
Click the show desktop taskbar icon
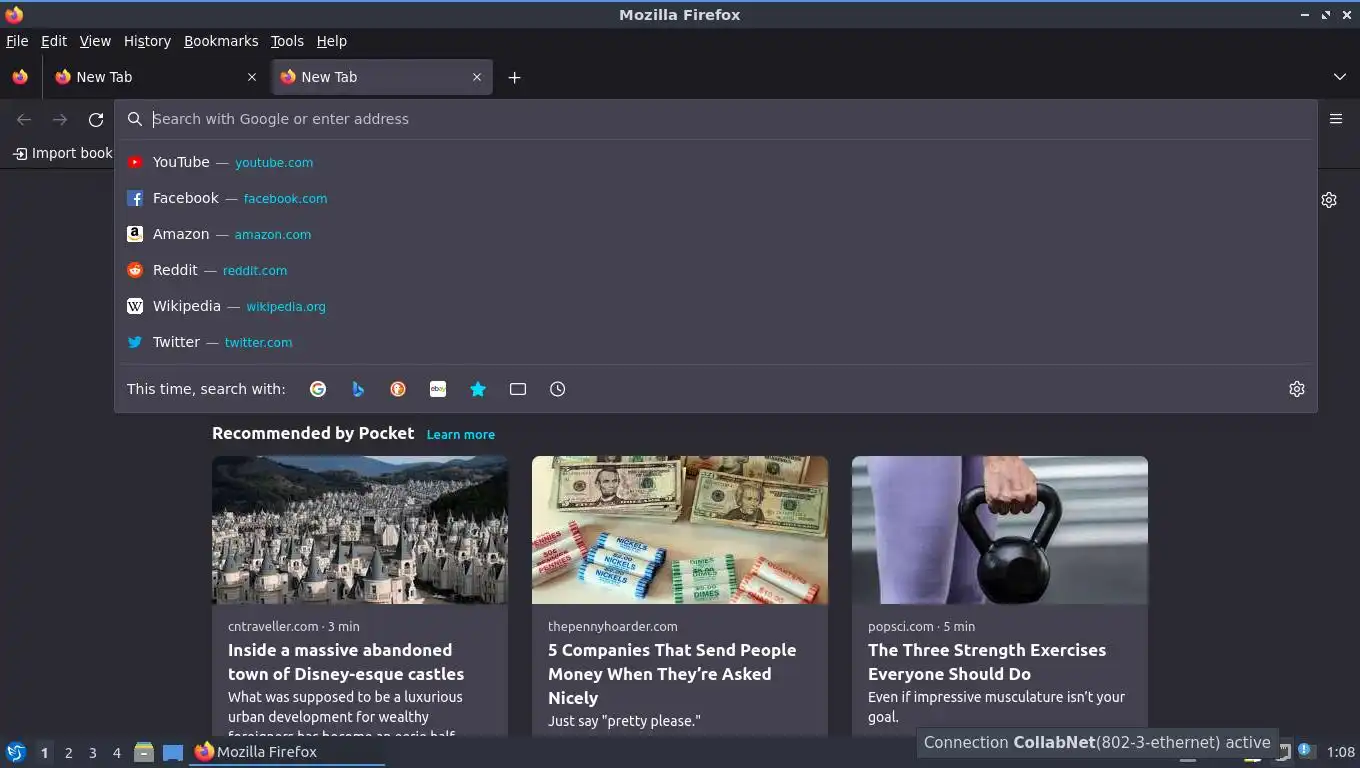coord(173,752)
